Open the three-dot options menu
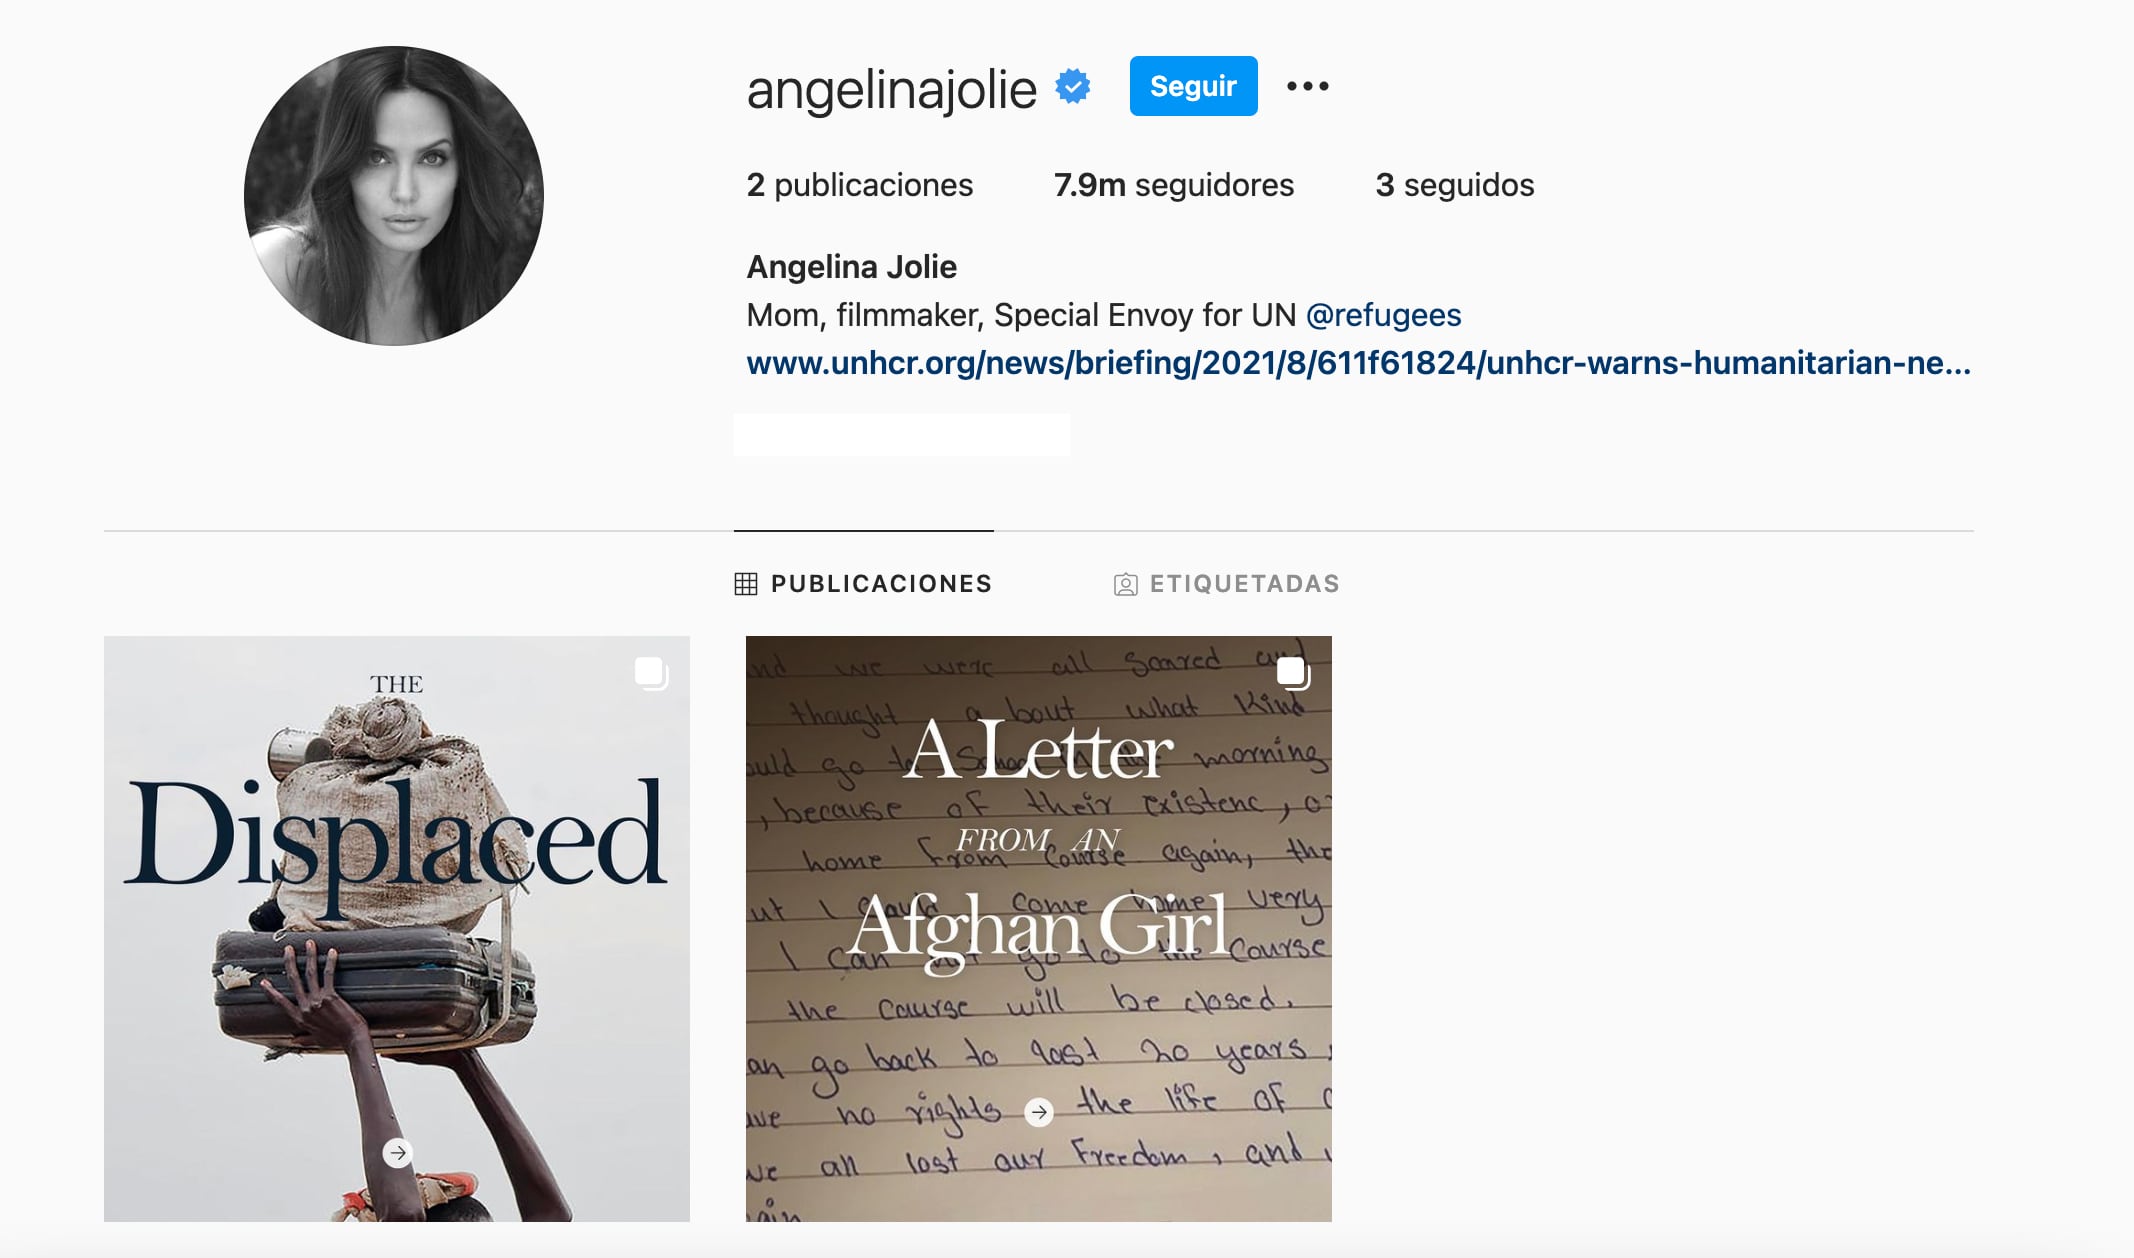The width and height of the screenshot is (2134, 1258). click(1308, 87)
